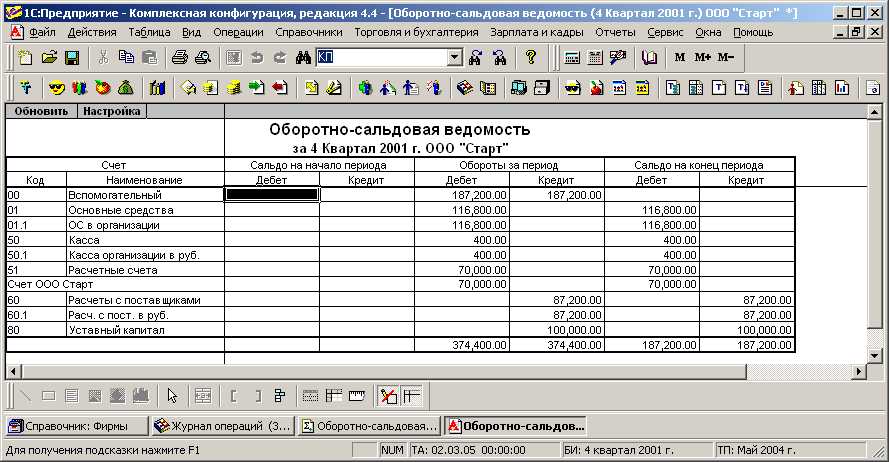Click the green arrow document icon
This screenshot has width=889, height=462.
click(257, 88)
